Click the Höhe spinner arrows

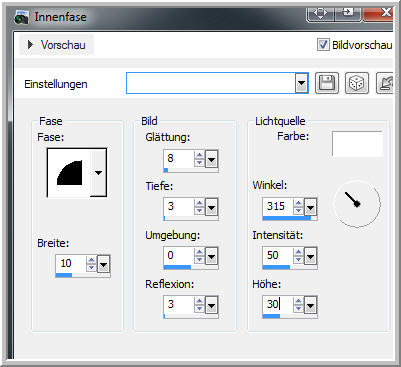pyautogui.click(x=298, y=305)
